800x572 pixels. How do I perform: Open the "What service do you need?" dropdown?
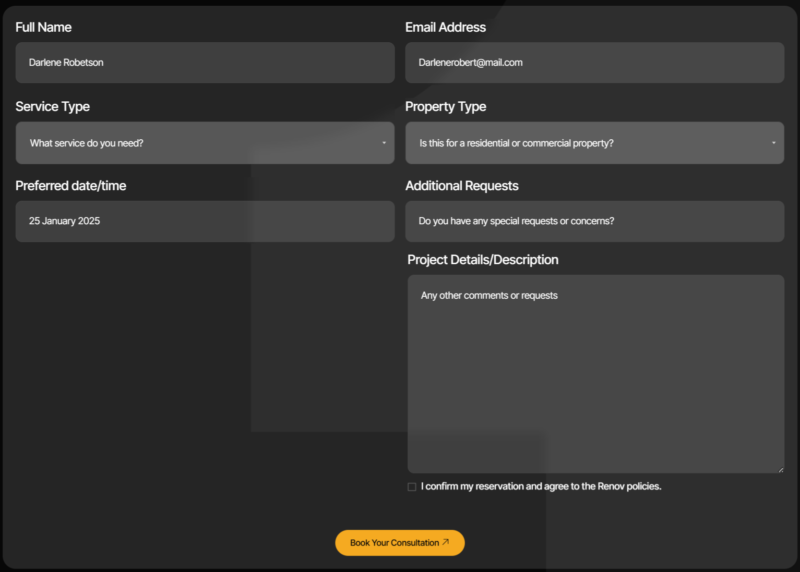point(205,143)
